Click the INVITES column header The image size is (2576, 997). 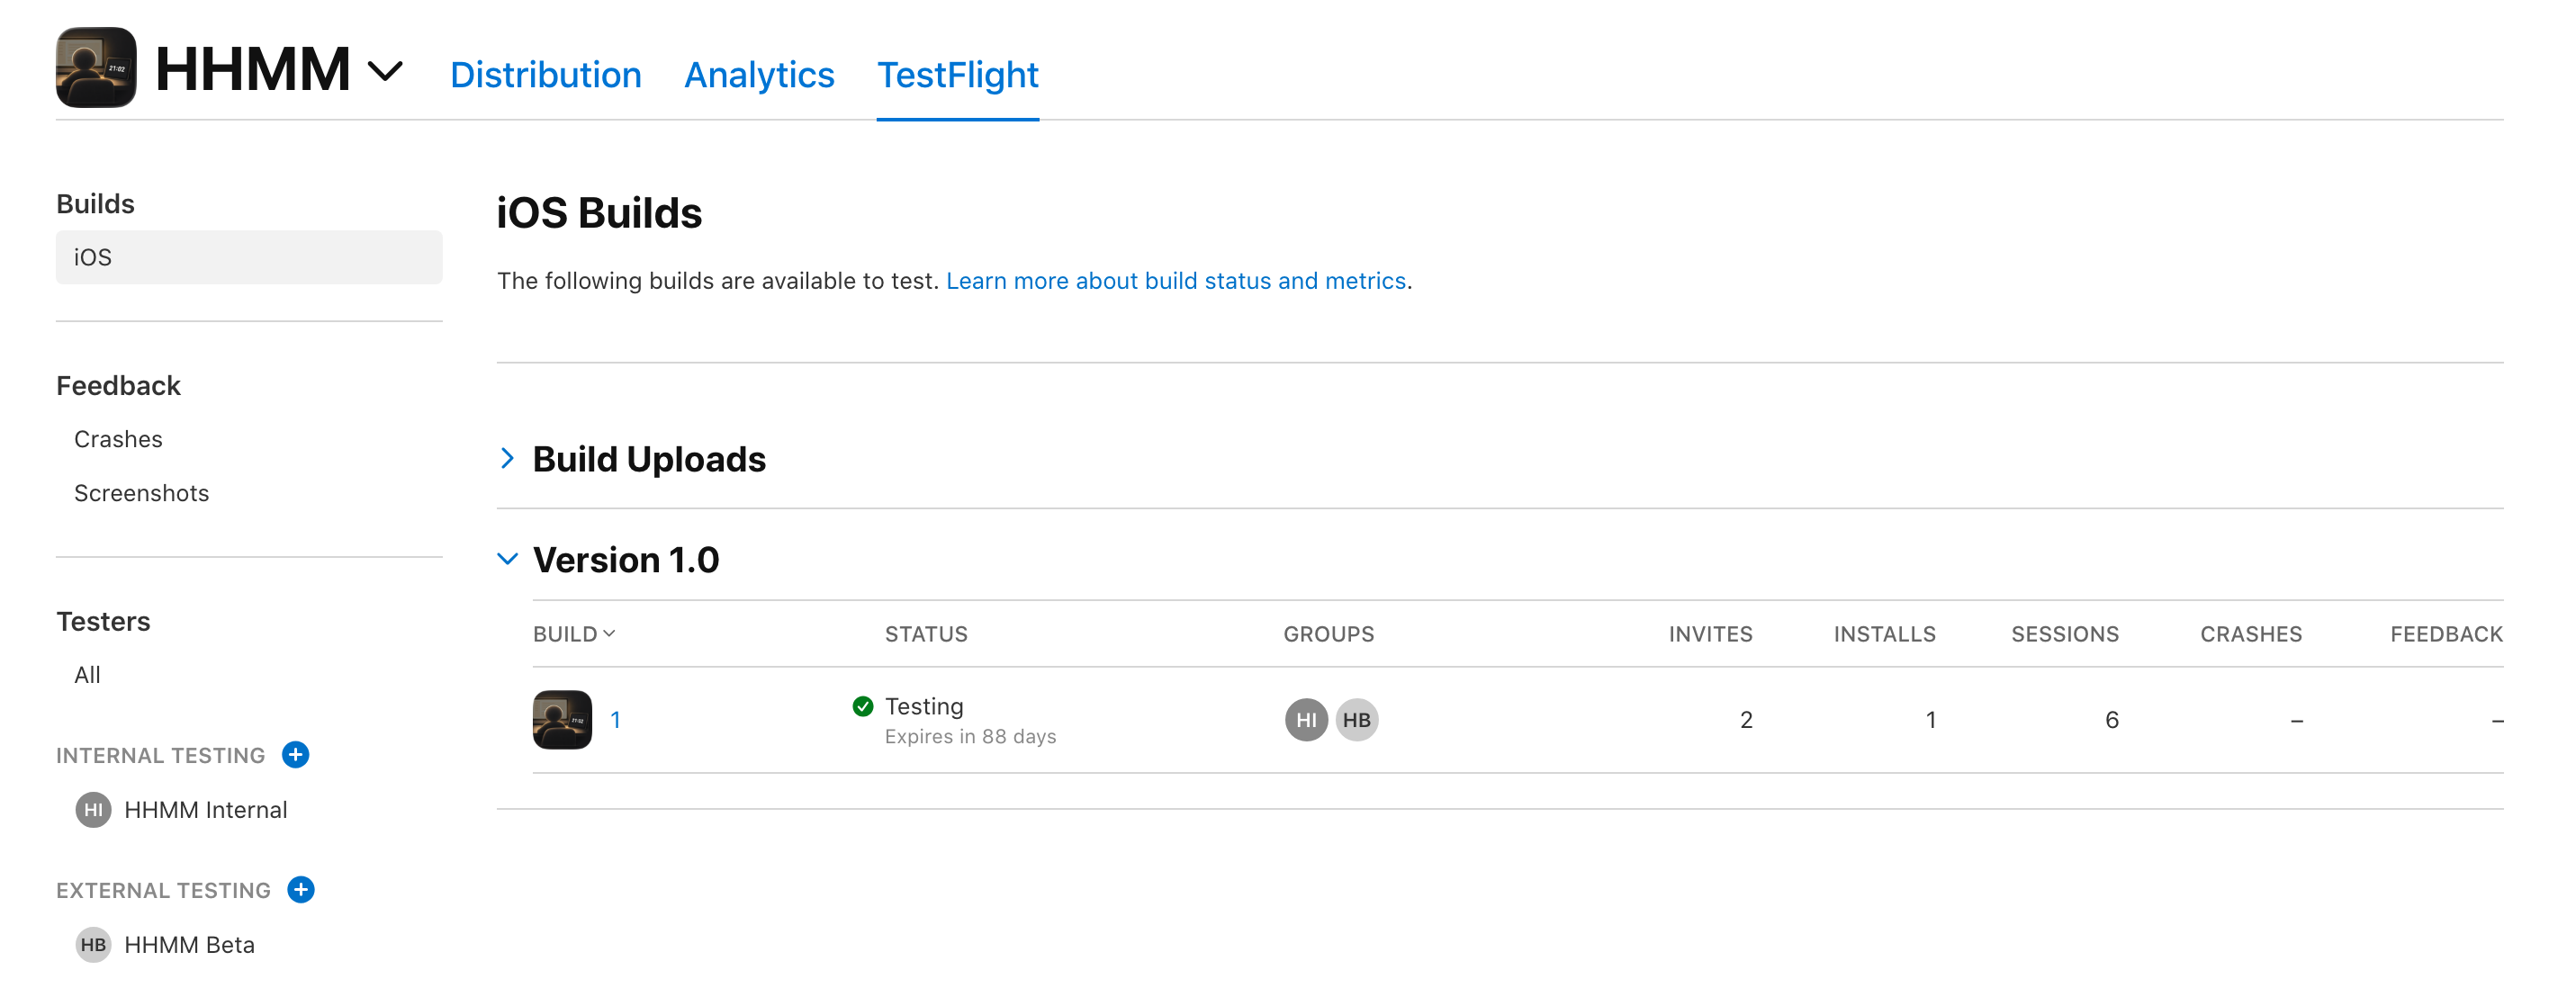click(1710, 634)
